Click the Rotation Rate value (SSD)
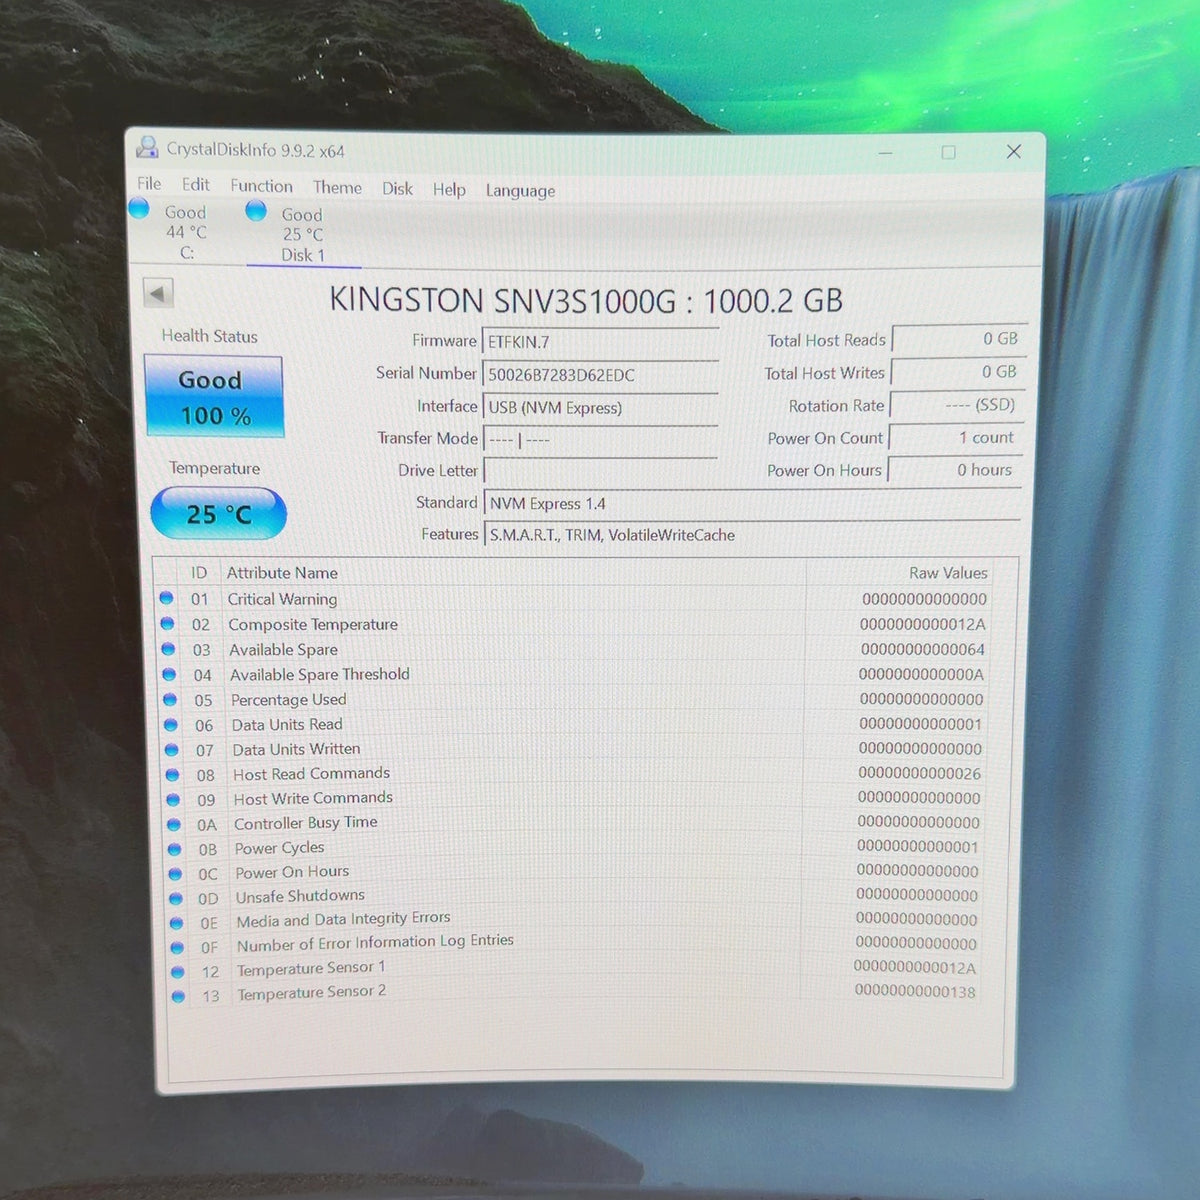The image size is (1200, 1200). [x=955, y=405]
